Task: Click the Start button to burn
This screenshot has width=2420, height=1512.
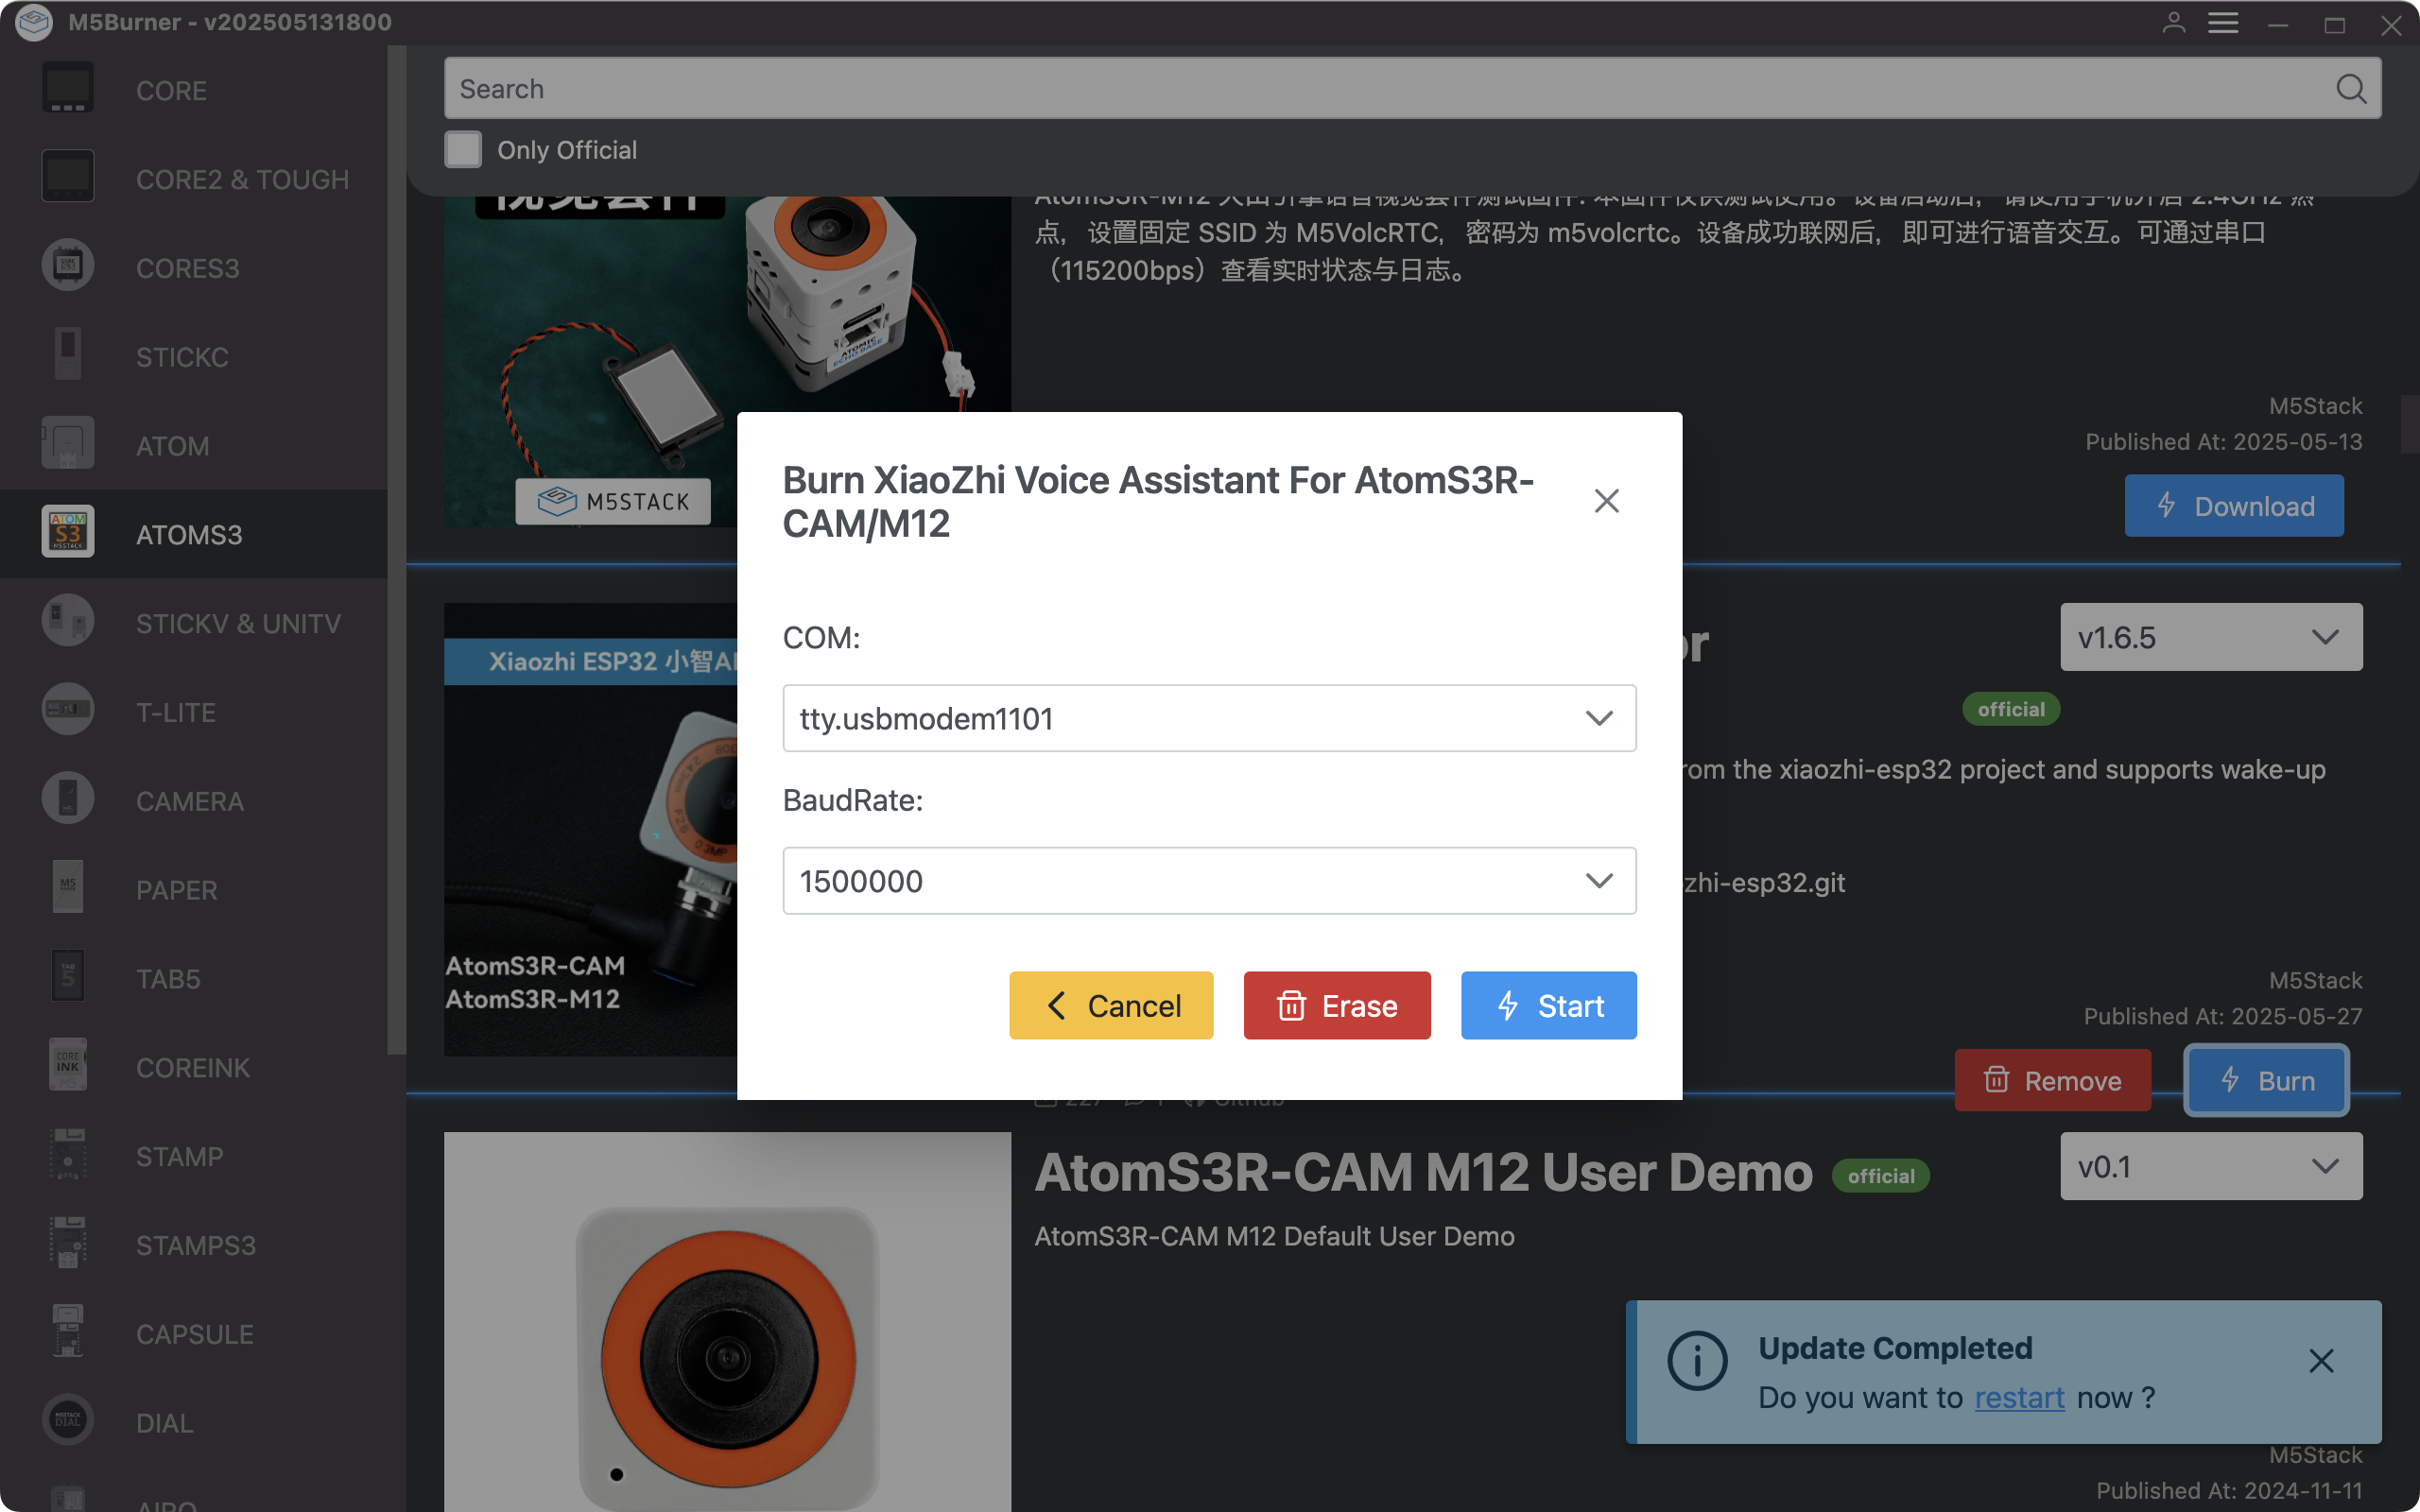Action: [1548, 1005]
